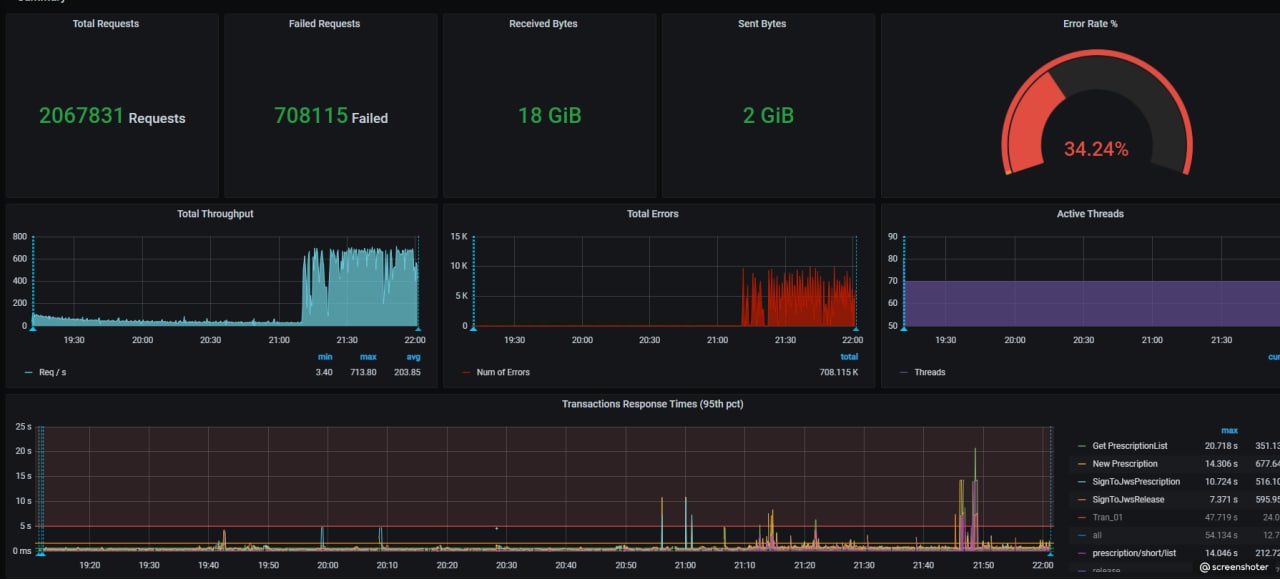Sort Total Throughput legend by max column
This screenshot has width=1280, height=579.
(368, 357)
